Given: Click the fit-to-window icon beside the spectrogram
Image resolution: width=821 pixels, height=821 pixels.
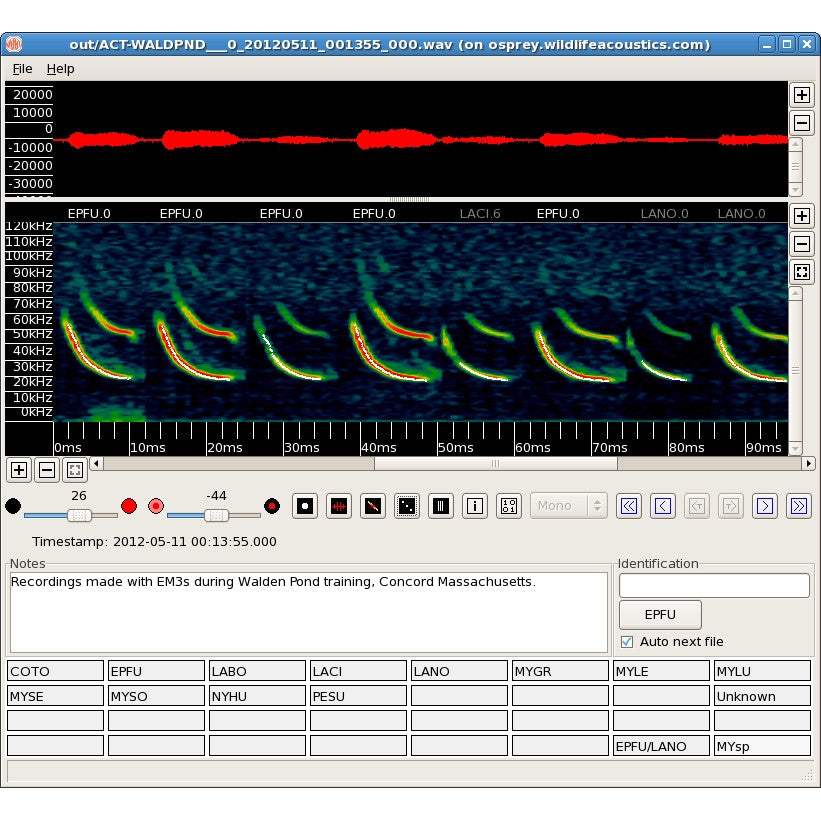Looking at the screenshot, I should click(801, 271).
